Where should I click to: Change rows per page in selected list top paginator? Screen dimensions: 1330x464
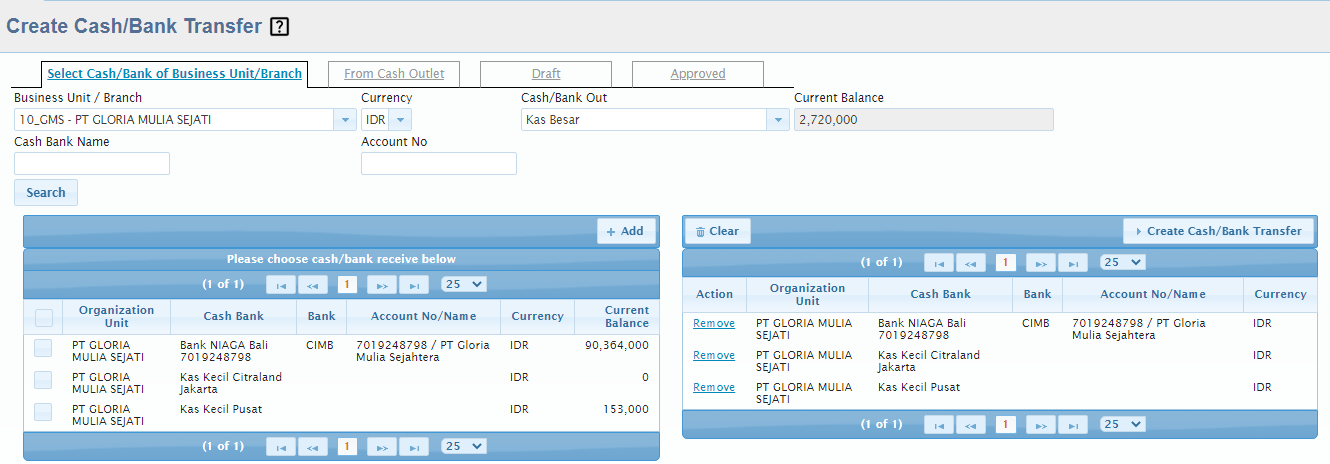point(1123,263)
